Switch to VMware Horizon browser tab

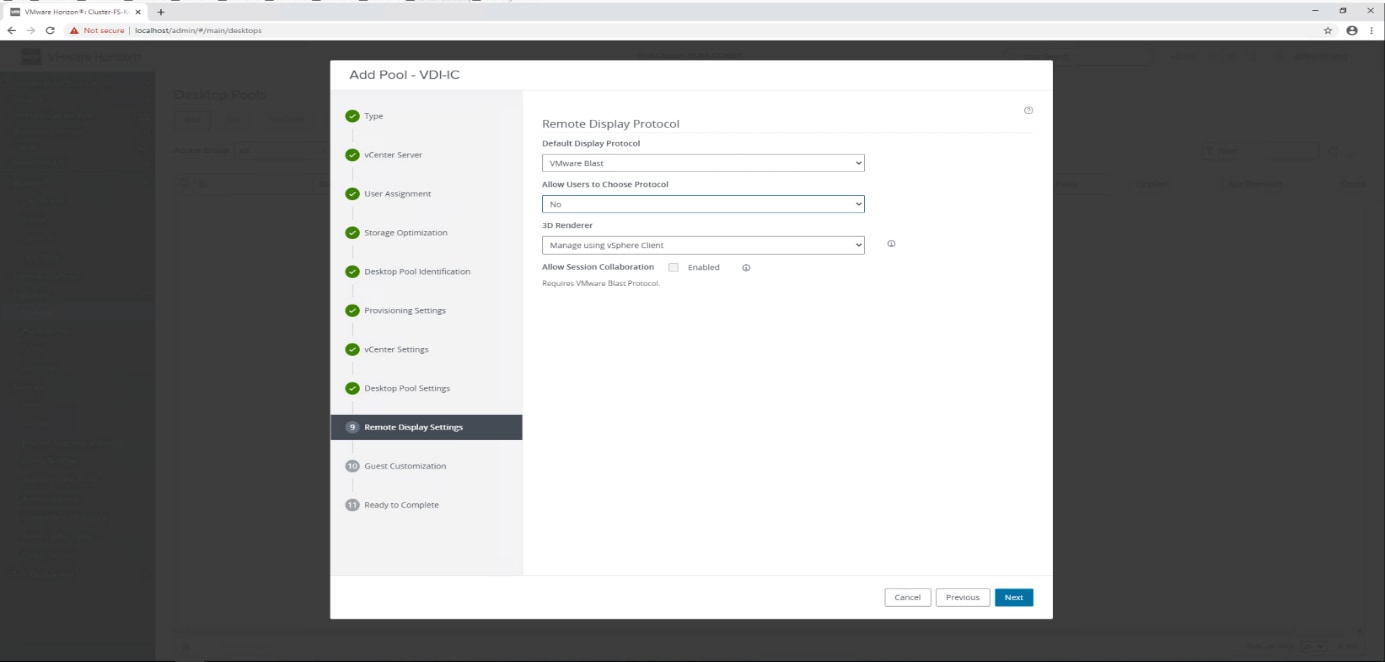coord(76,11)
